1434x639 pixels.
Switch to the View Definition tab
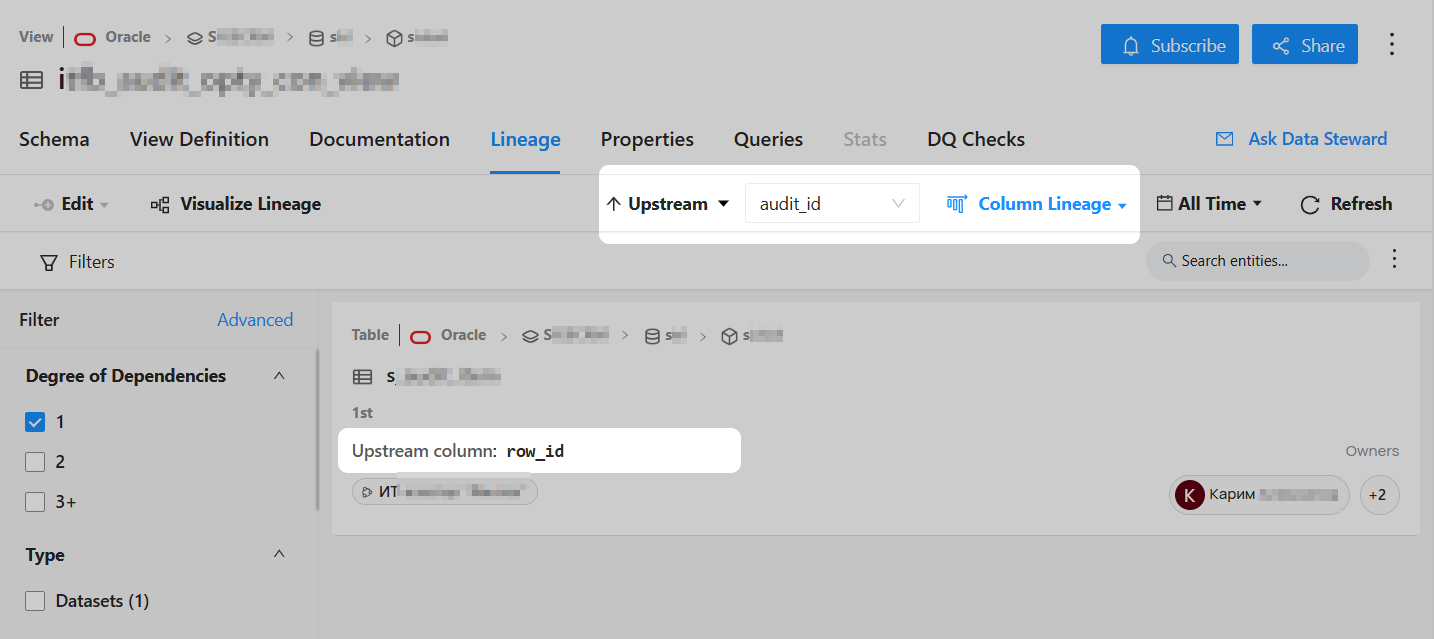click(199, 139)
